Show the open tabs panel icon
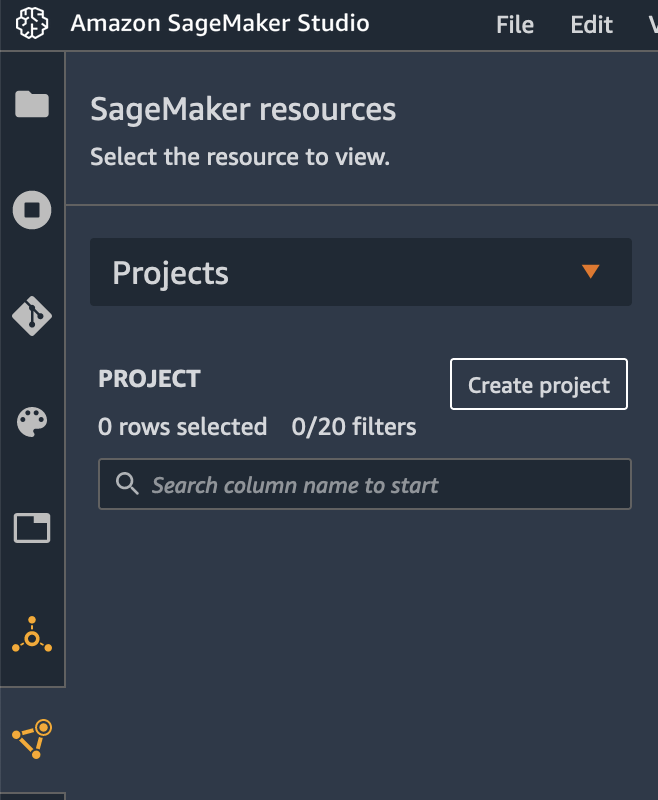 pyautogui.click(x=32, y=528)
